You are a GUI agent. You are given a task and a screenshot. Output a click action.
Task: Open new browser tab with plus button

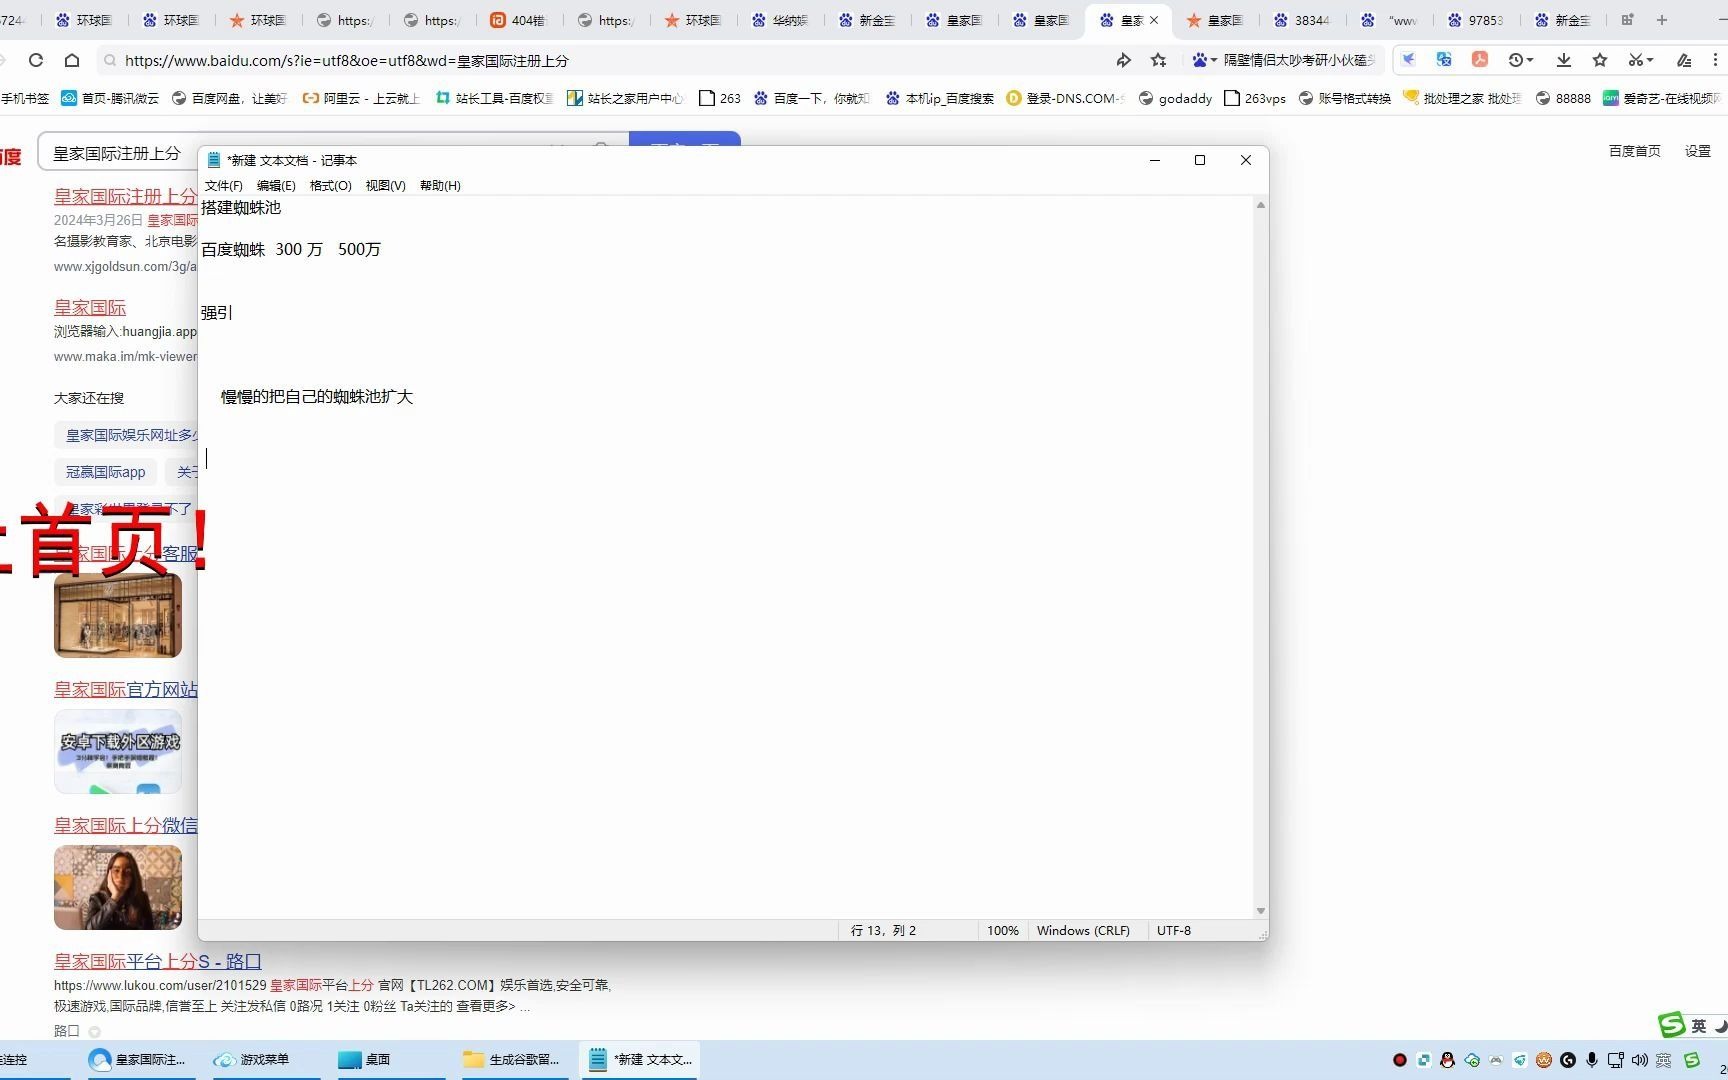(x=1662, y=20)
